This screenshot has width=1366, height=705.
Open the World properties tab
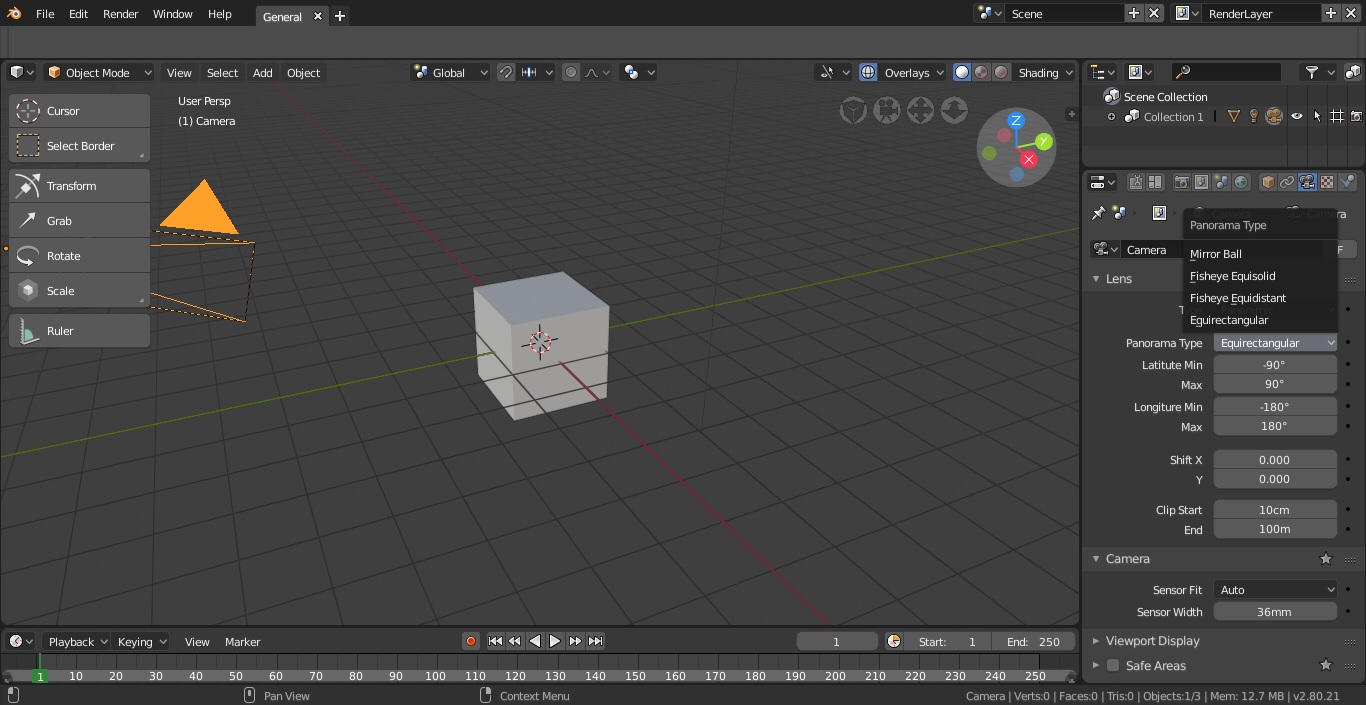coord(1241,182)
